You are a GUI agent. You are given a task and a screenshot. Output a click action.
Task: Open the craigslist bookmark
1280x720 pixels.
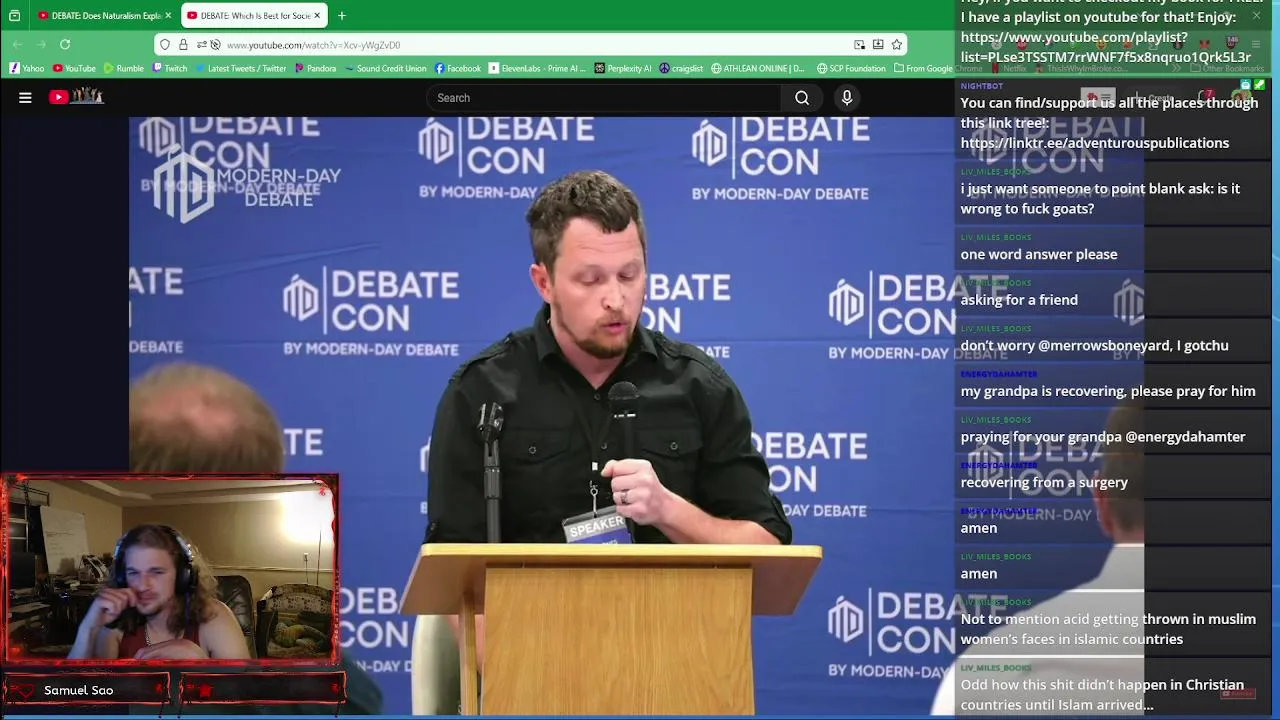(x=681, y=68)
